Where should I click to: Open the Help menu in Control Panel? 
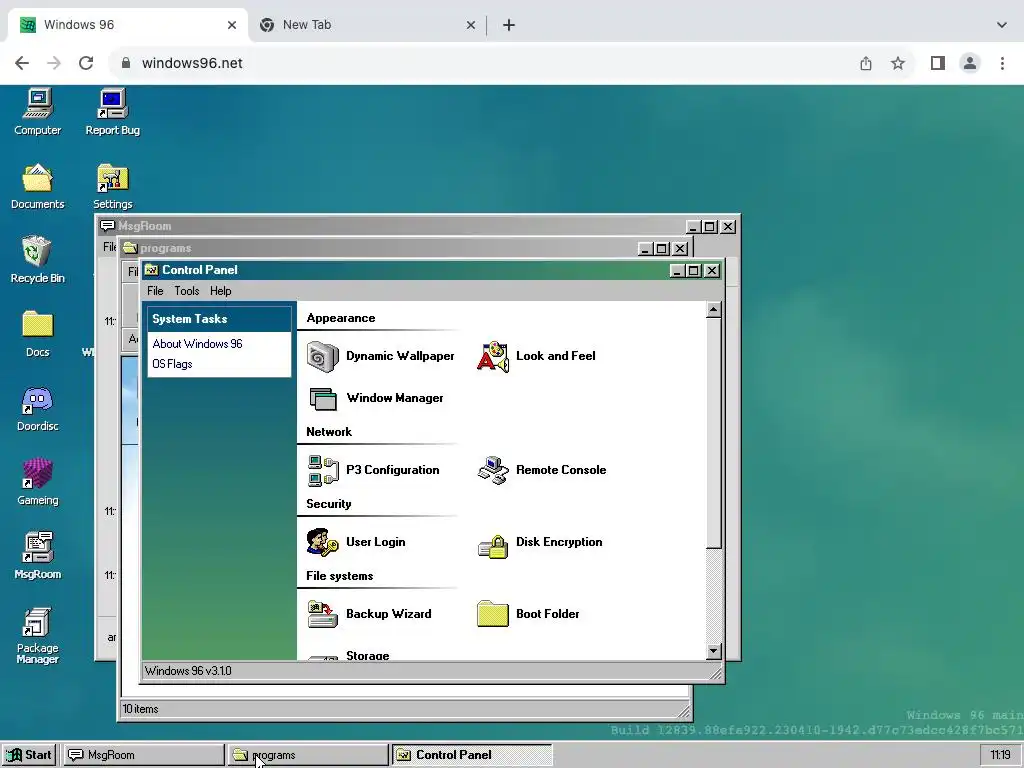(x=221, y=291)
